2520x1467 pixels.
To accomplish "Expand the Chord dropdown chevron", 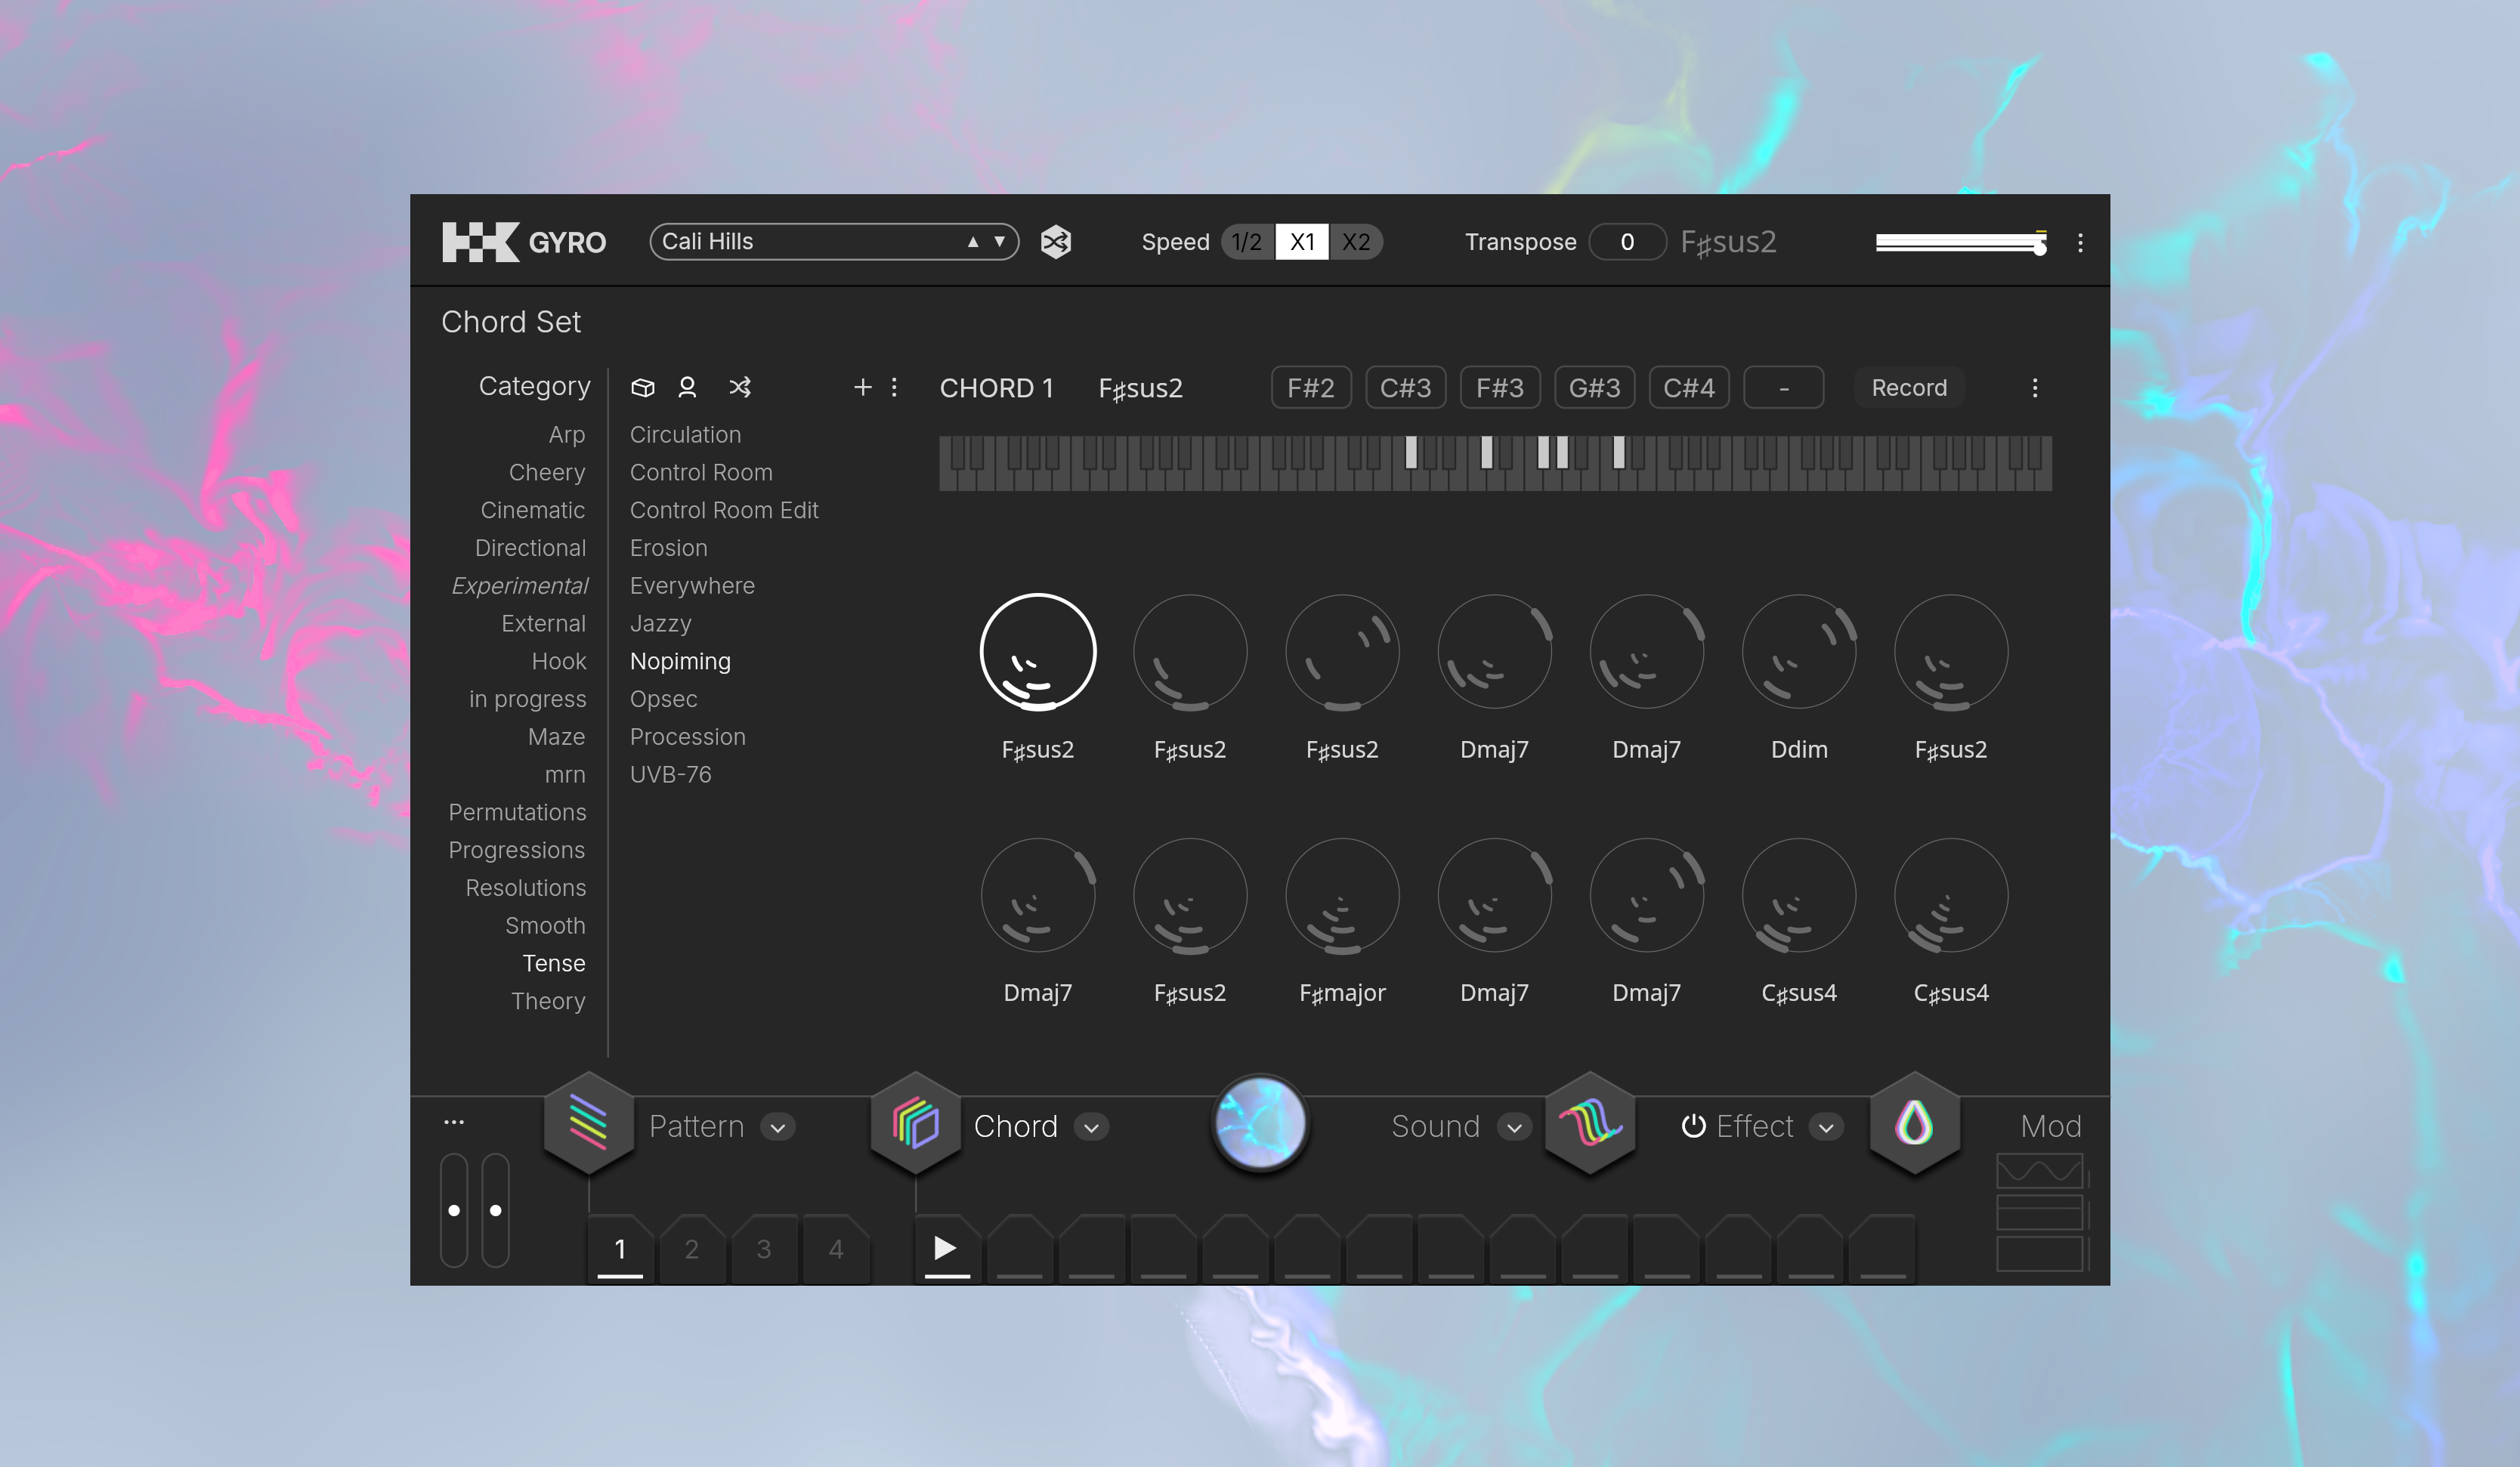I will click(x=1091, y=1127).
